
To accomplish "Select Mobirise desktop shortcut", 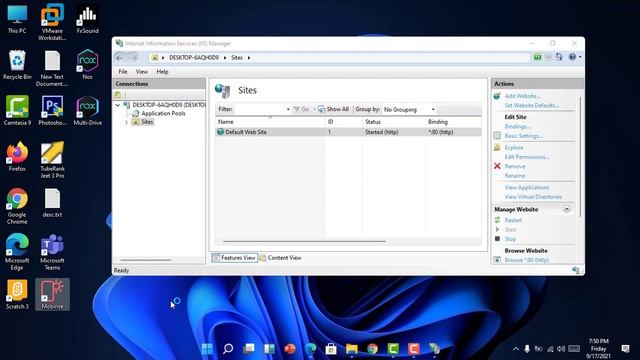I will [52, 295].
